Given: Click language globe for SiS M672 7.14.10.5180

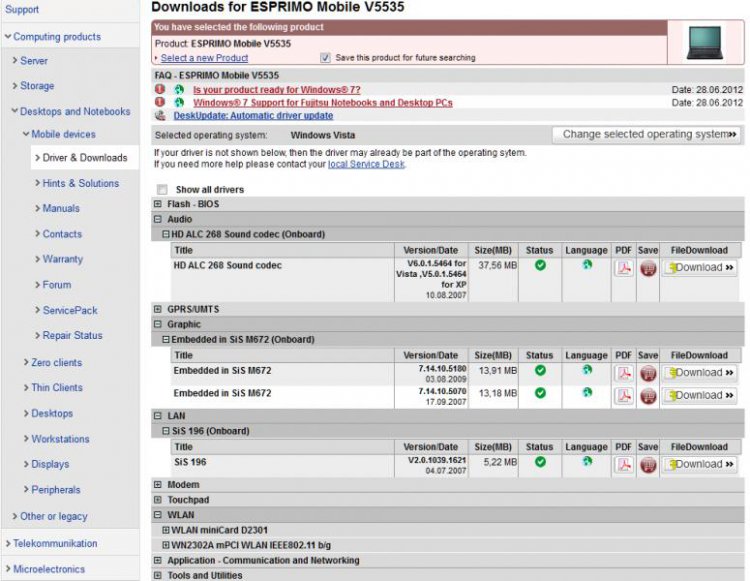Looking at the screenshot, I should click(587, 370).
